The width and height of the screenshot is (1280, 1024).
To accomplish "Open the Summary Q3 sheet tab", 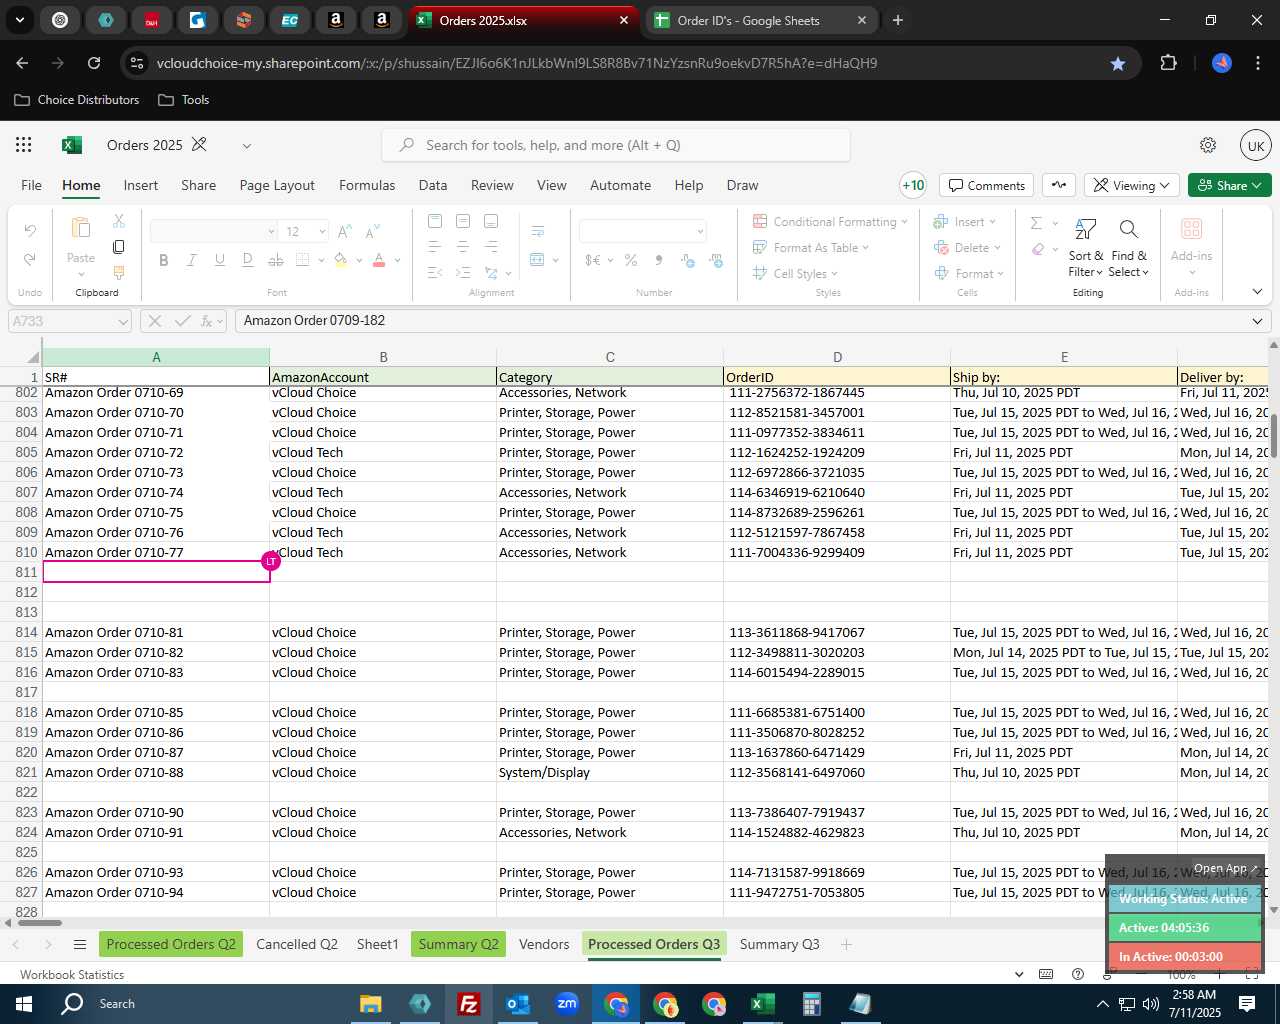I will (x=779, y=944).
